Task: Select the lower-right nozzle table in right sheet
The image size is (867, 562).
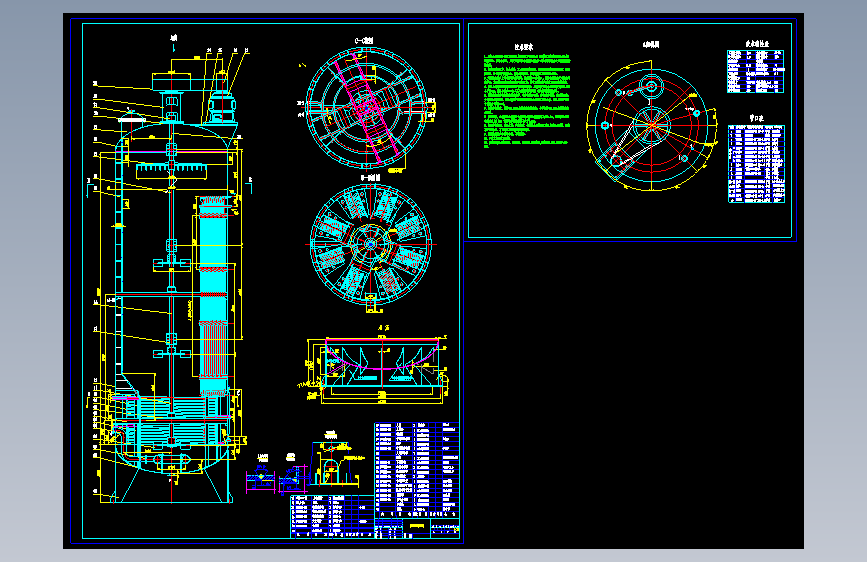Action: pos(756,164)
